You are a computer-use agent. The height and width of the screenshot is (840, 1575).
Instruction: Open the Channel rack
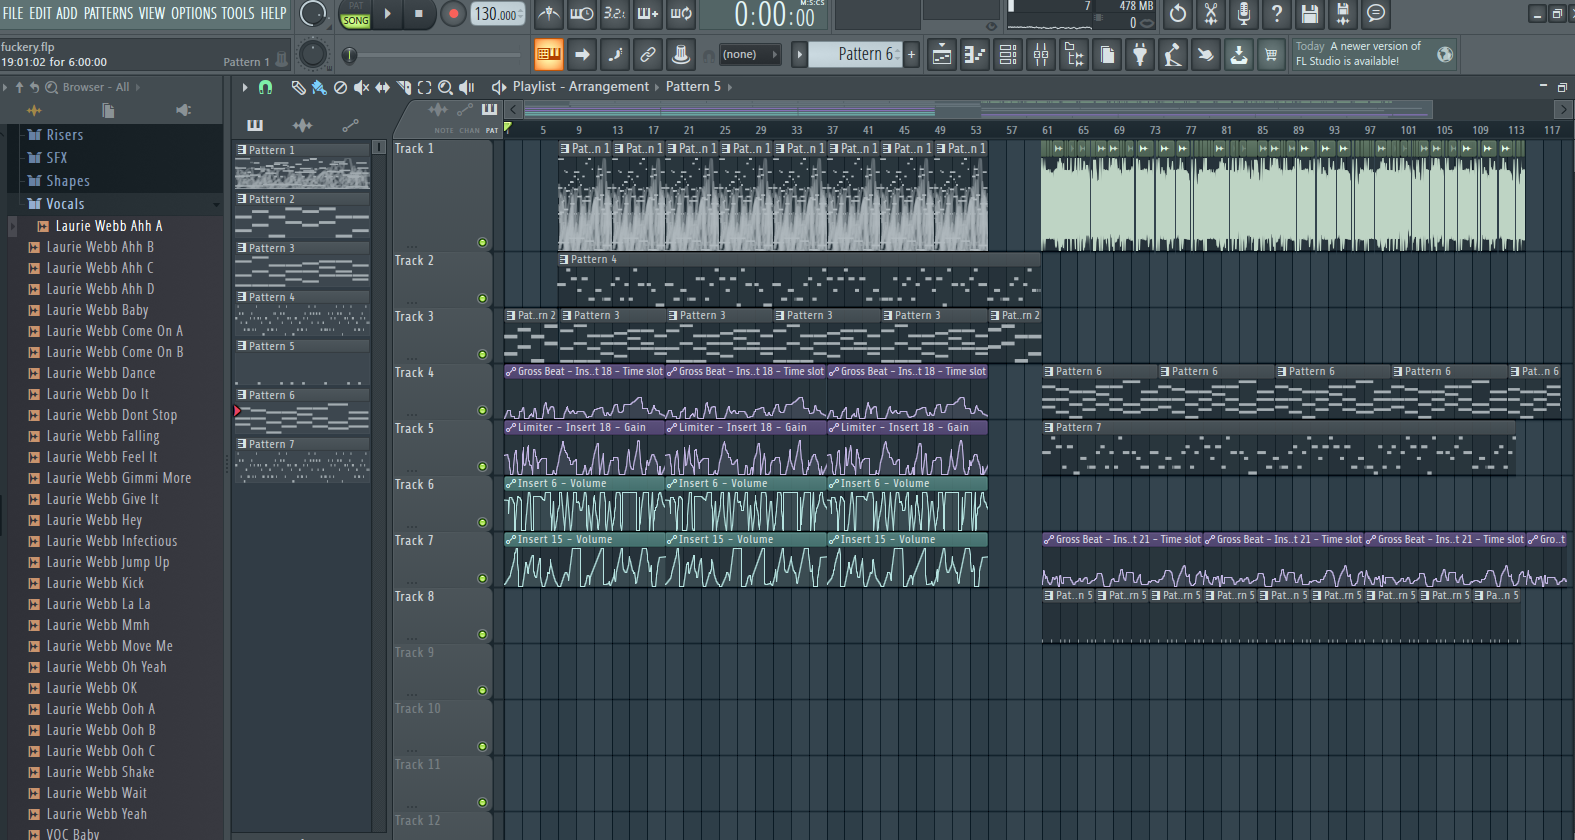point(1008,55)
